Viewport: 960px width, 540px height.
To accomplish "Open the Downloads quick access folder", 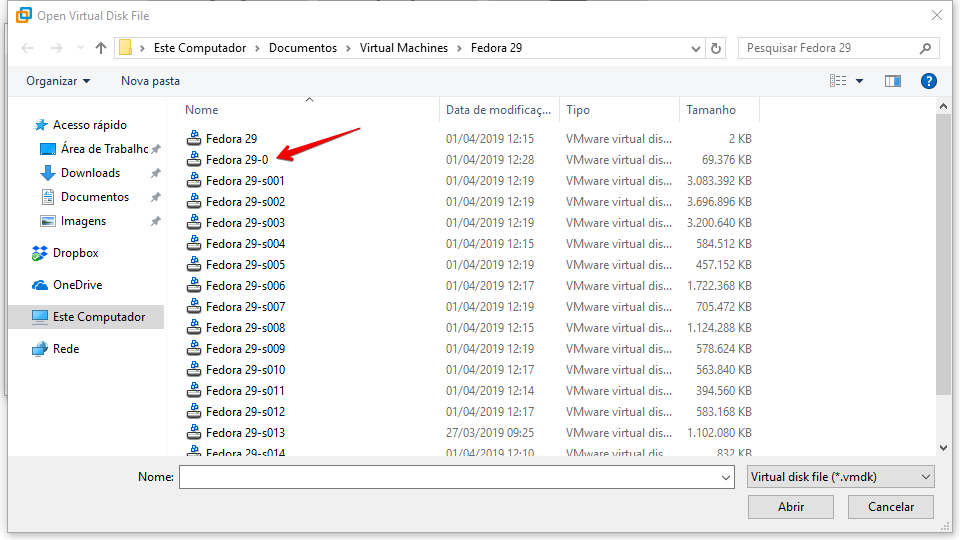I will [89, 173].
